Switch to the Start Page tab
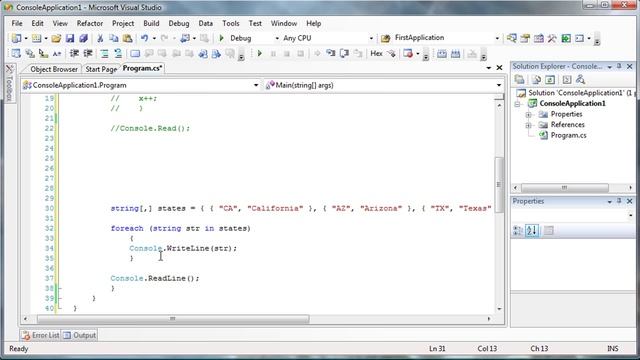The image size is (640, 360). tap(101, 69)
